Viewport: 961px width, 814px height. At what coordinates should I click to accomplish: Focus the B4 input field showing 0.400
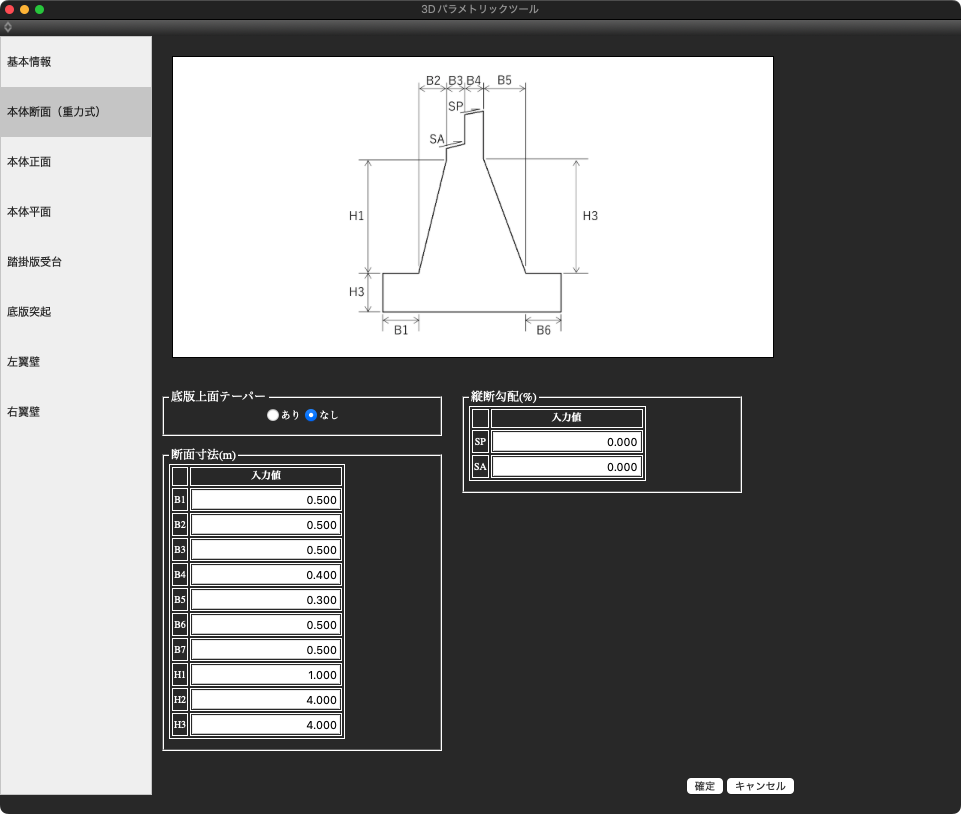[266, 575]
